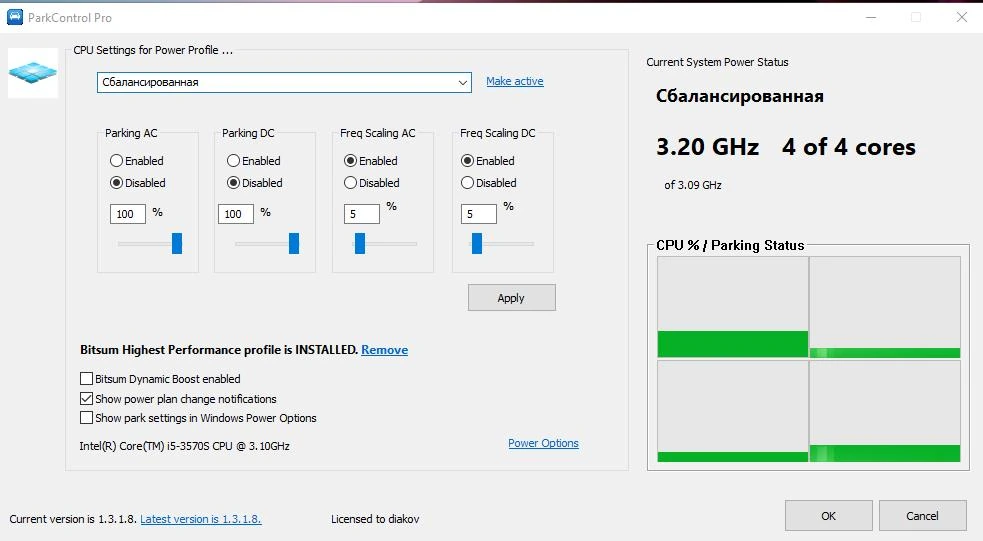Minimize the ParkControl Pro window

point(871,17)
